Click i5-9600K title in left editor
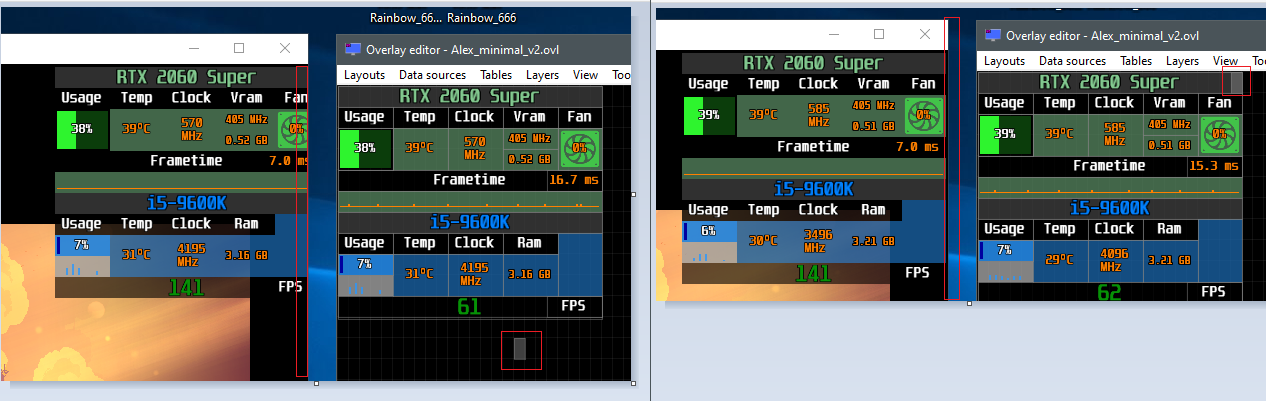 pos(470,222)
